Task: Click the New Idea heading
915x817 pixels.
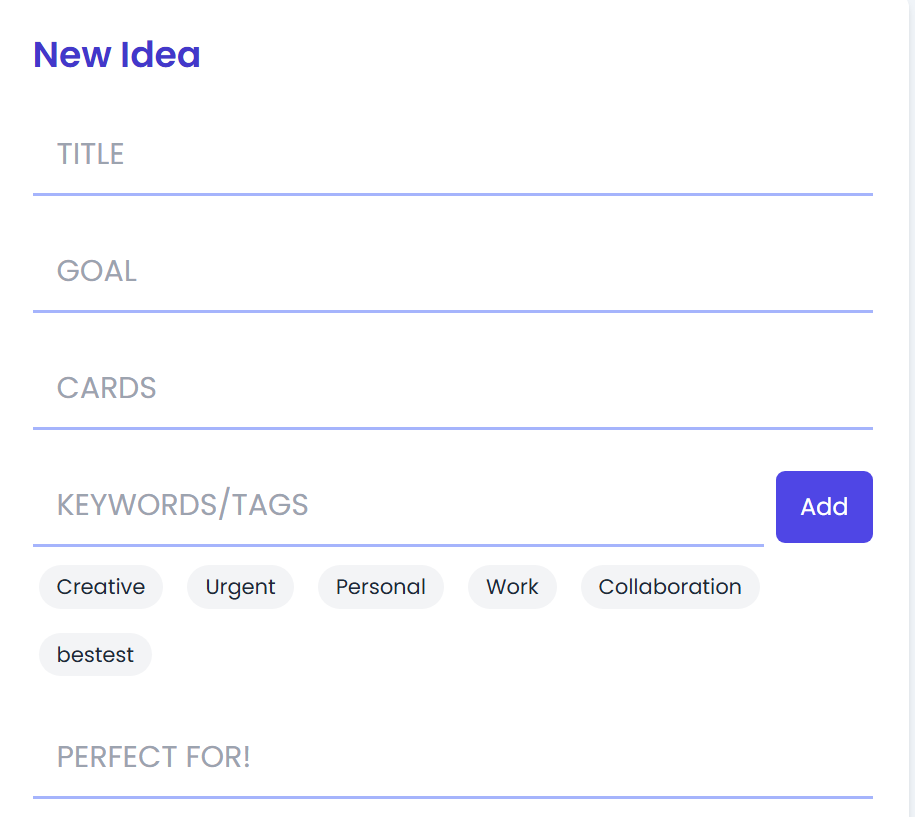Action: click(x=117, y=55)
